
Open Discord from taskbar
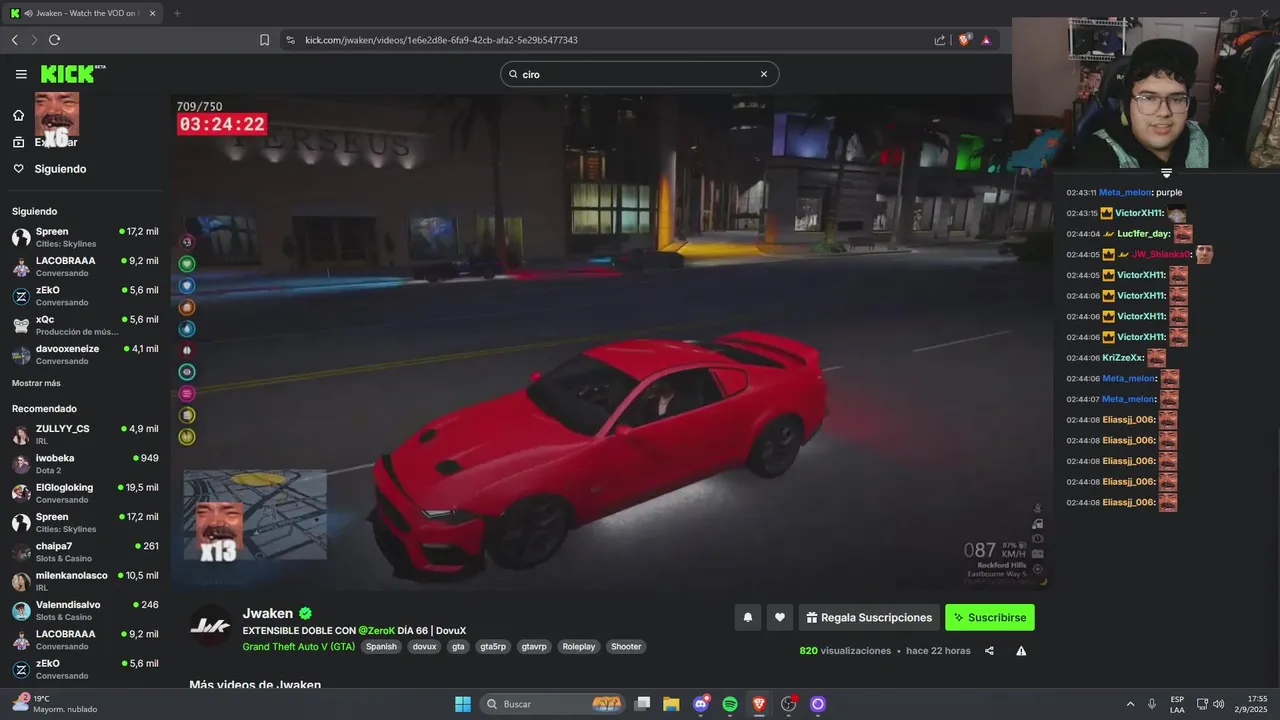[x=701, y=704]
